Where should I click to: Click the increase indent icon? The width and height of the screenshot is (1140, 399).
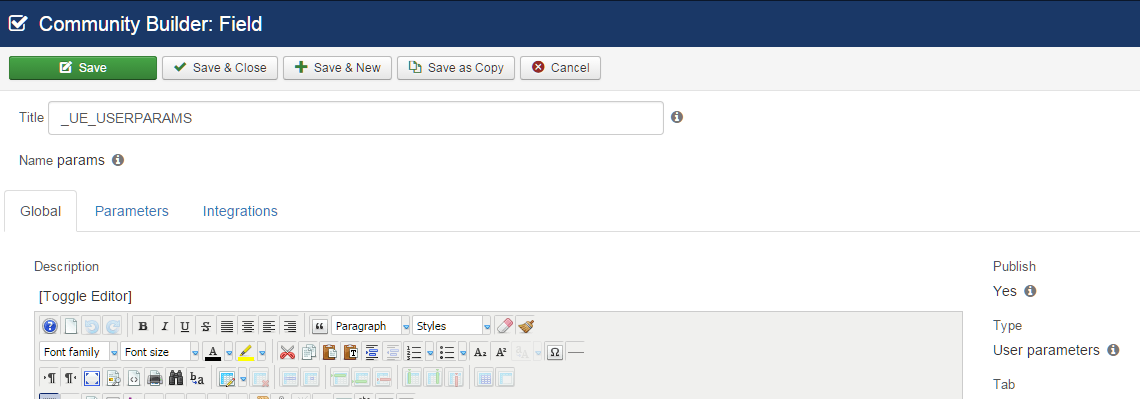click(x=372, y=352)
